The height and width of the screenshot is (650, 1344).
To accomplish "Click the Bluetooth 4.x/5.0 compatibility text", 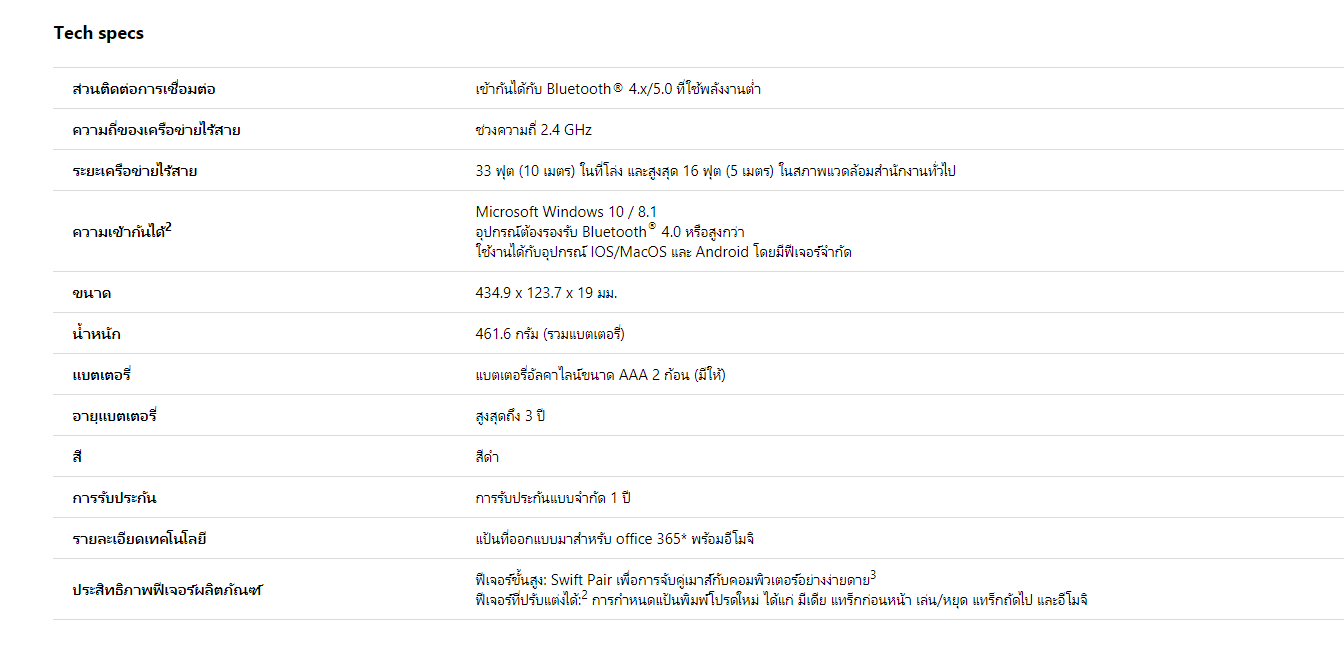I will (618, 89).
